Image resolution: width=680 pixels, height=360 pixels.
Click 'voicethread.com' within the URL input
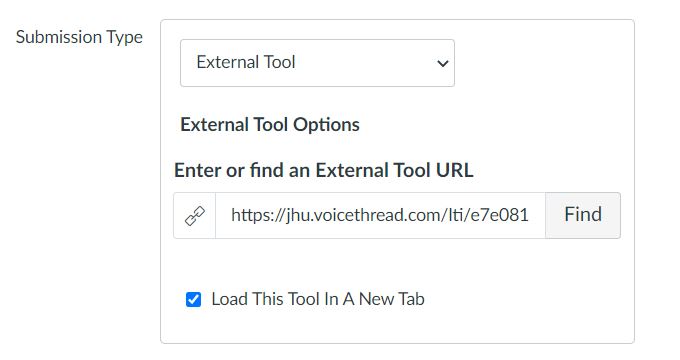[x=375, y=215]
